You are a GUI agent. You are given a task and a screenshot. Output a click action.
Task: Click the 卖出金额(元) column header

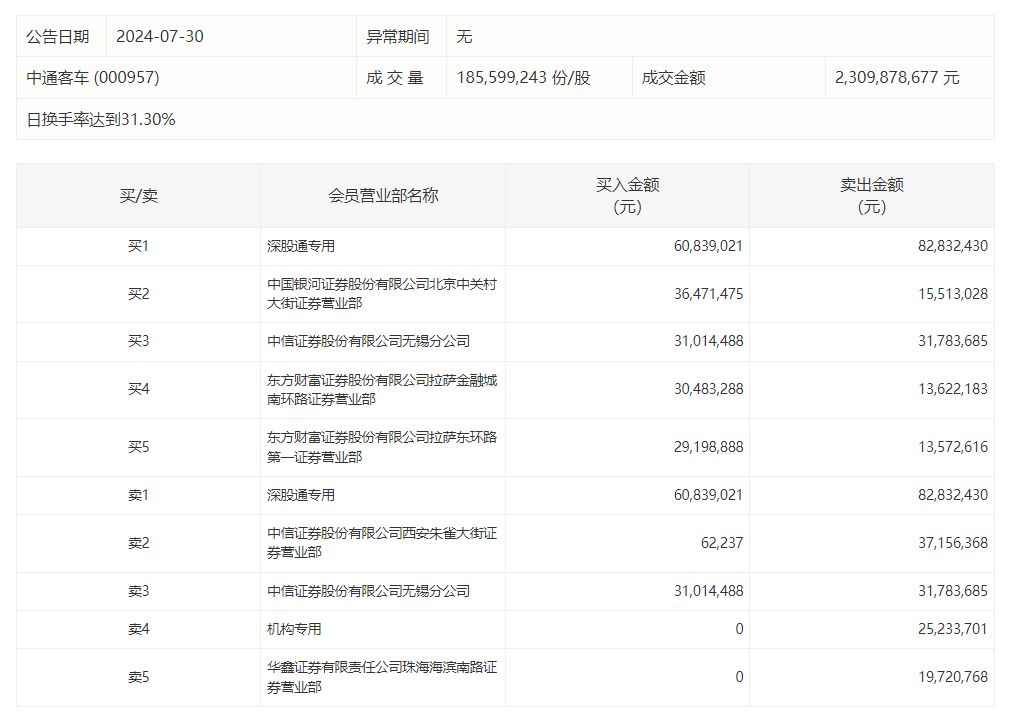click(x=872, y=196)
